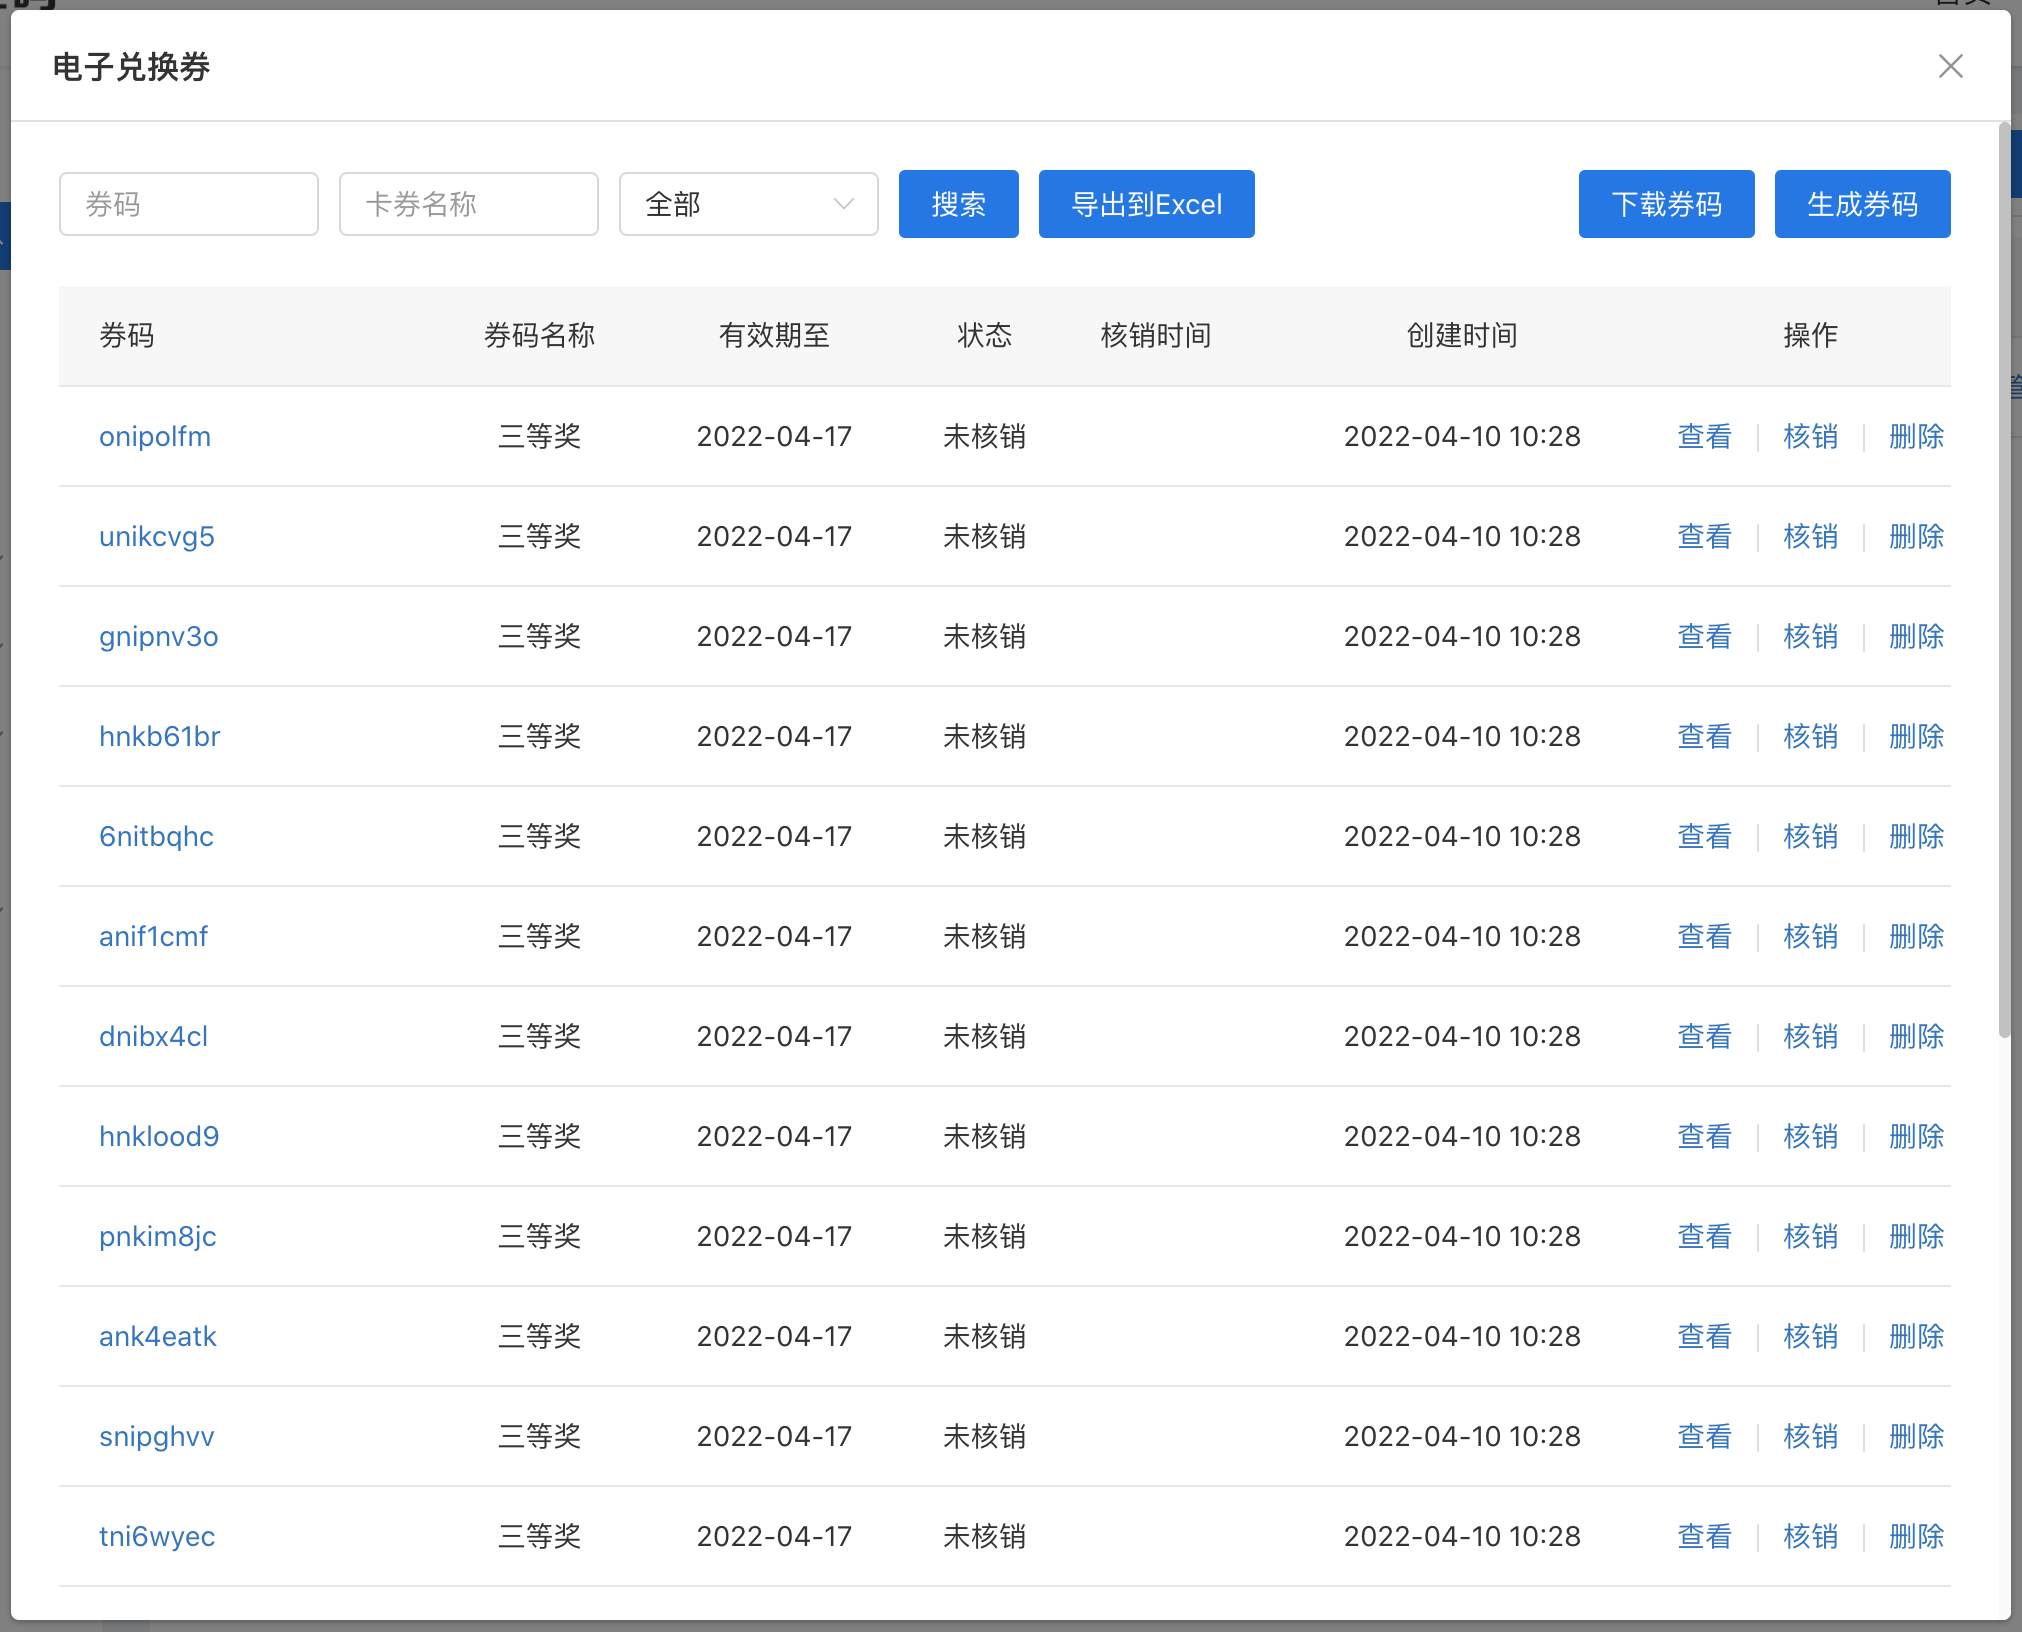Click 删除 for coupon anif1cmf
The height and width of the screenshot is (1632, 2022).
pyautogui.click(x=1916, y=937)
